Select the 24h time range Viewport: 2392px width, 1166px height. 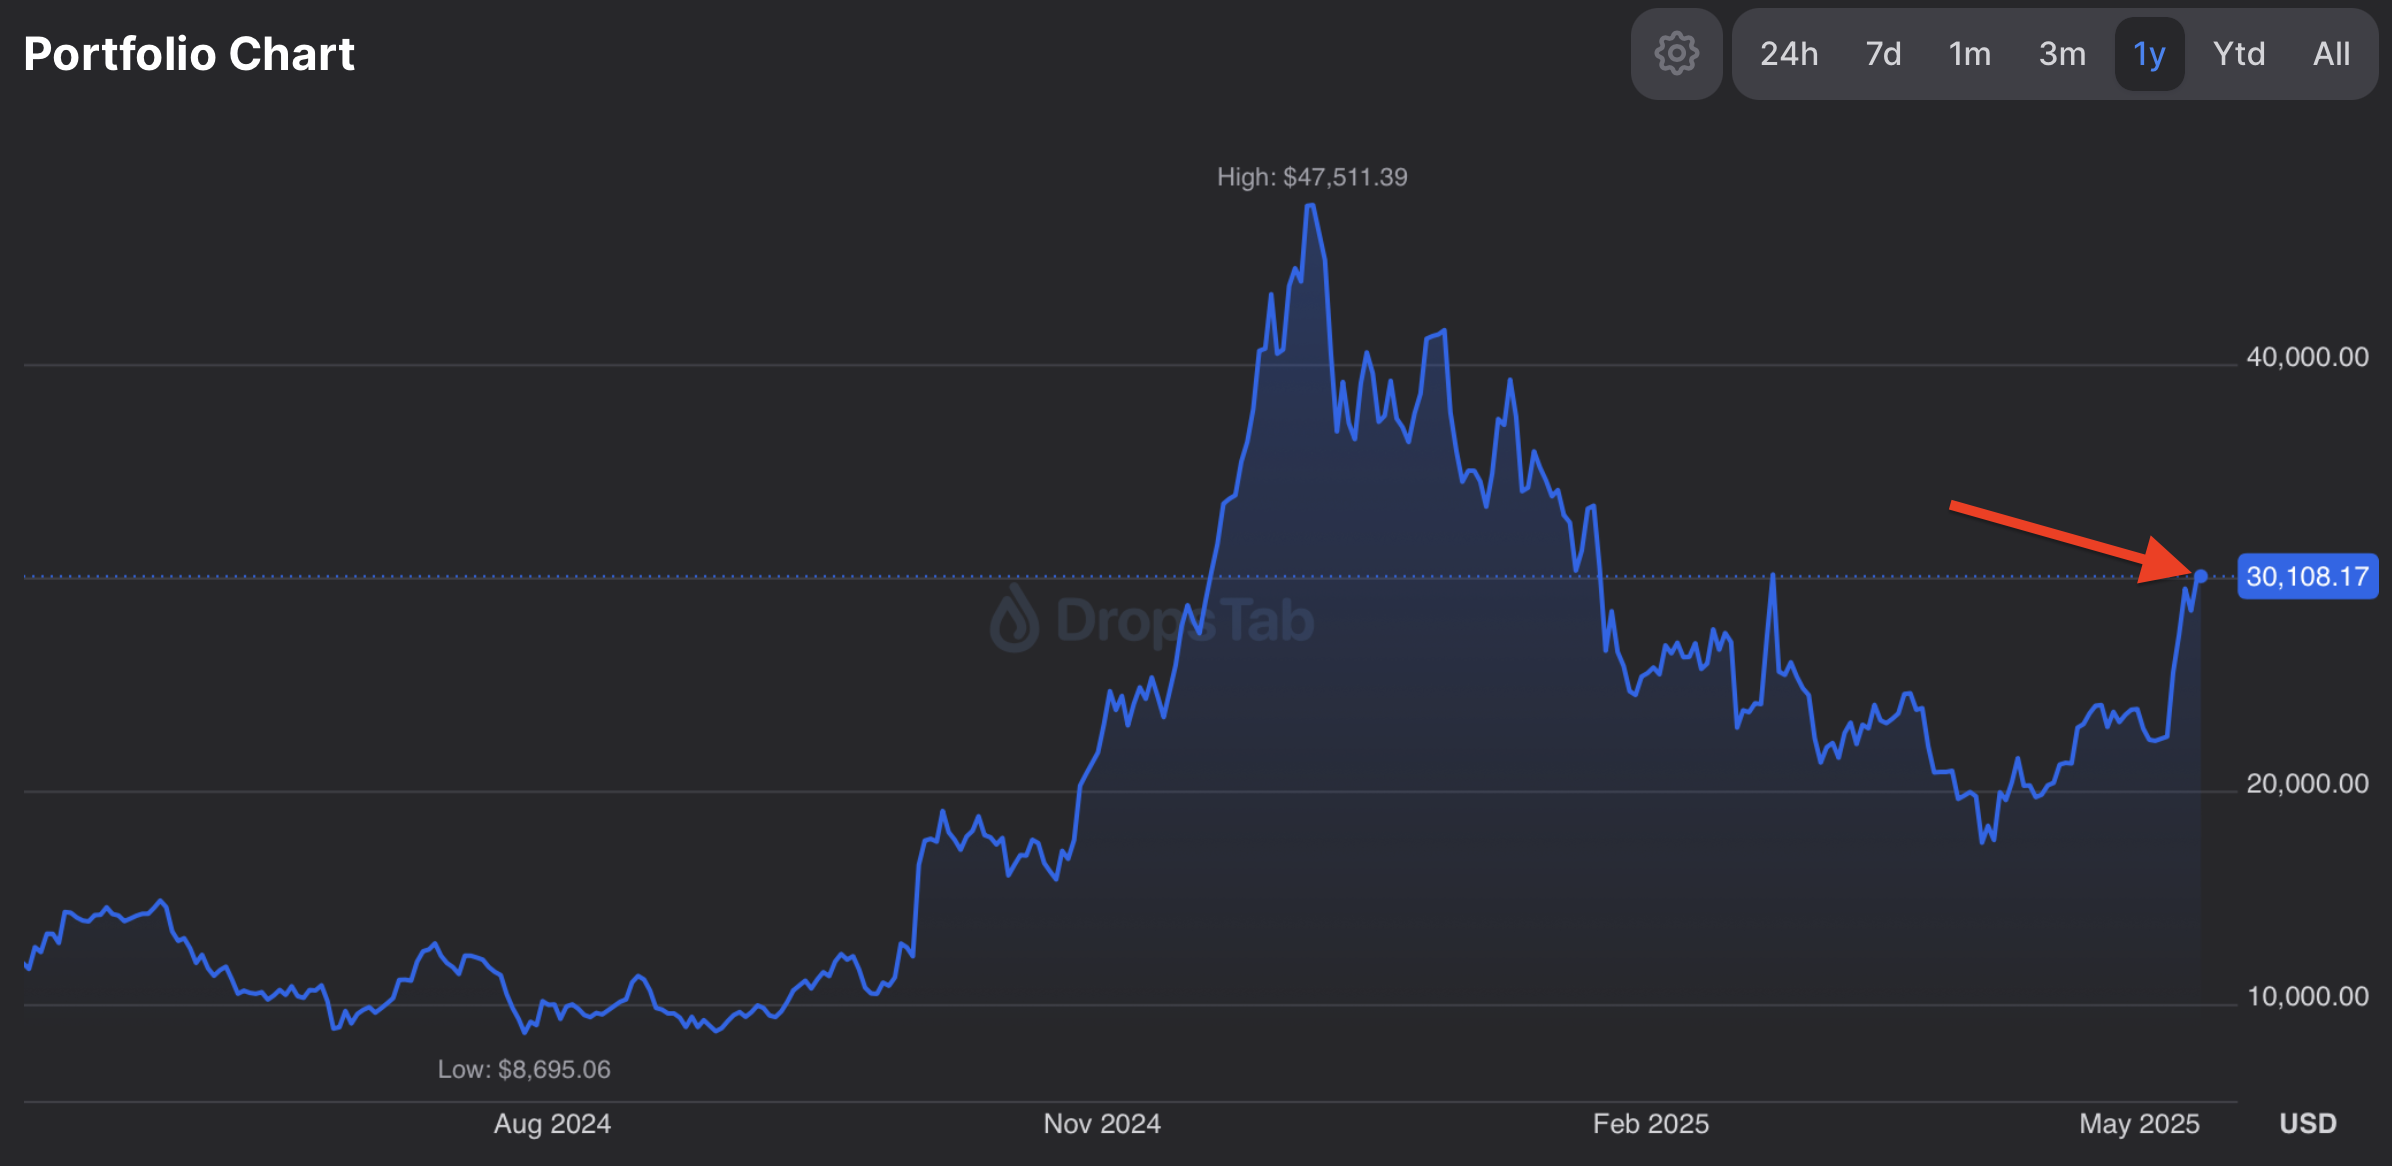coord(1789,54)
